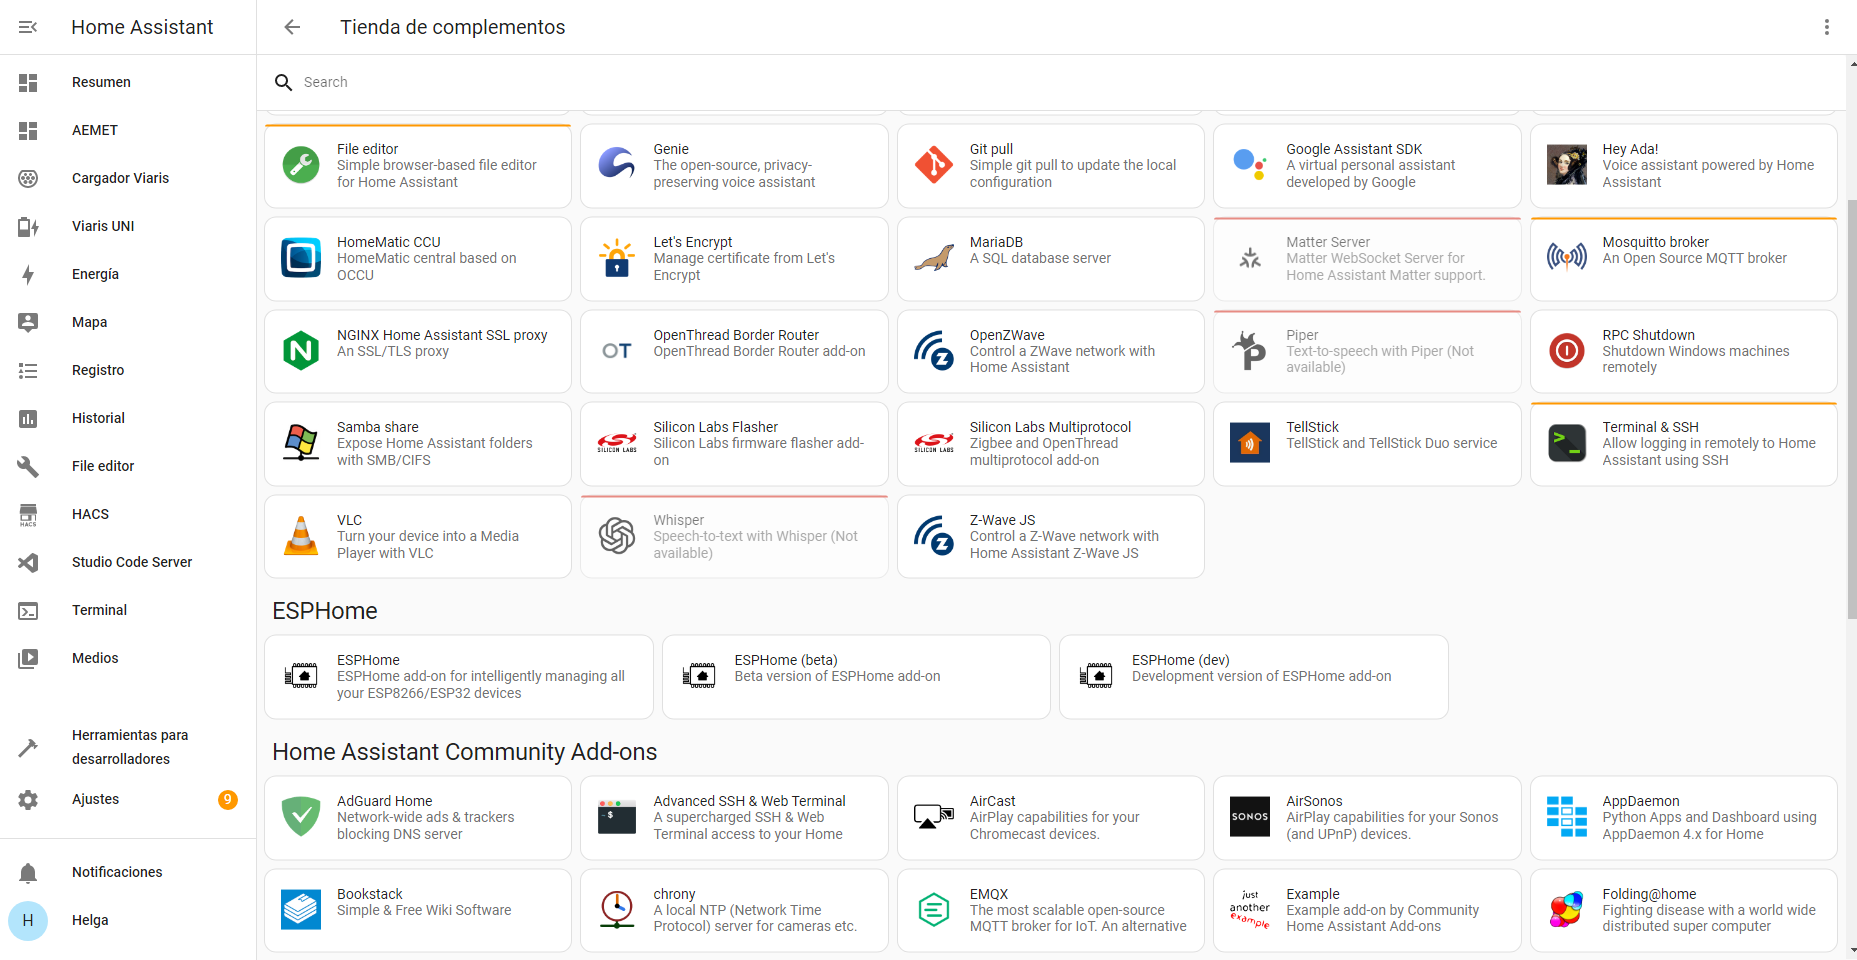Open the ESPHome add-on card

[459, 677]
